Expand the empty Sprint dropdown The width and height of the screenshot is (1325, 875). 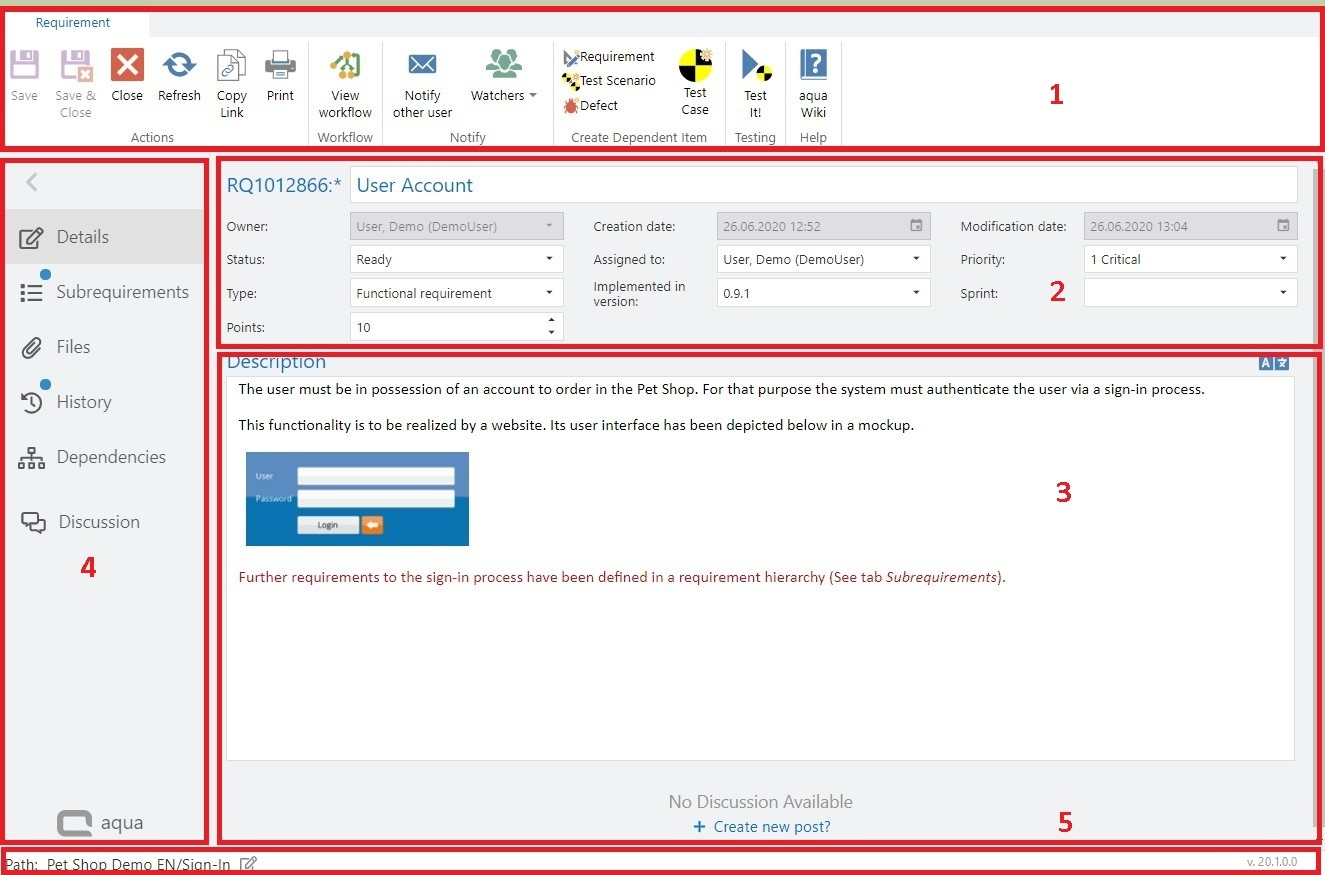pyautogui.click(x=1283, y=293)
